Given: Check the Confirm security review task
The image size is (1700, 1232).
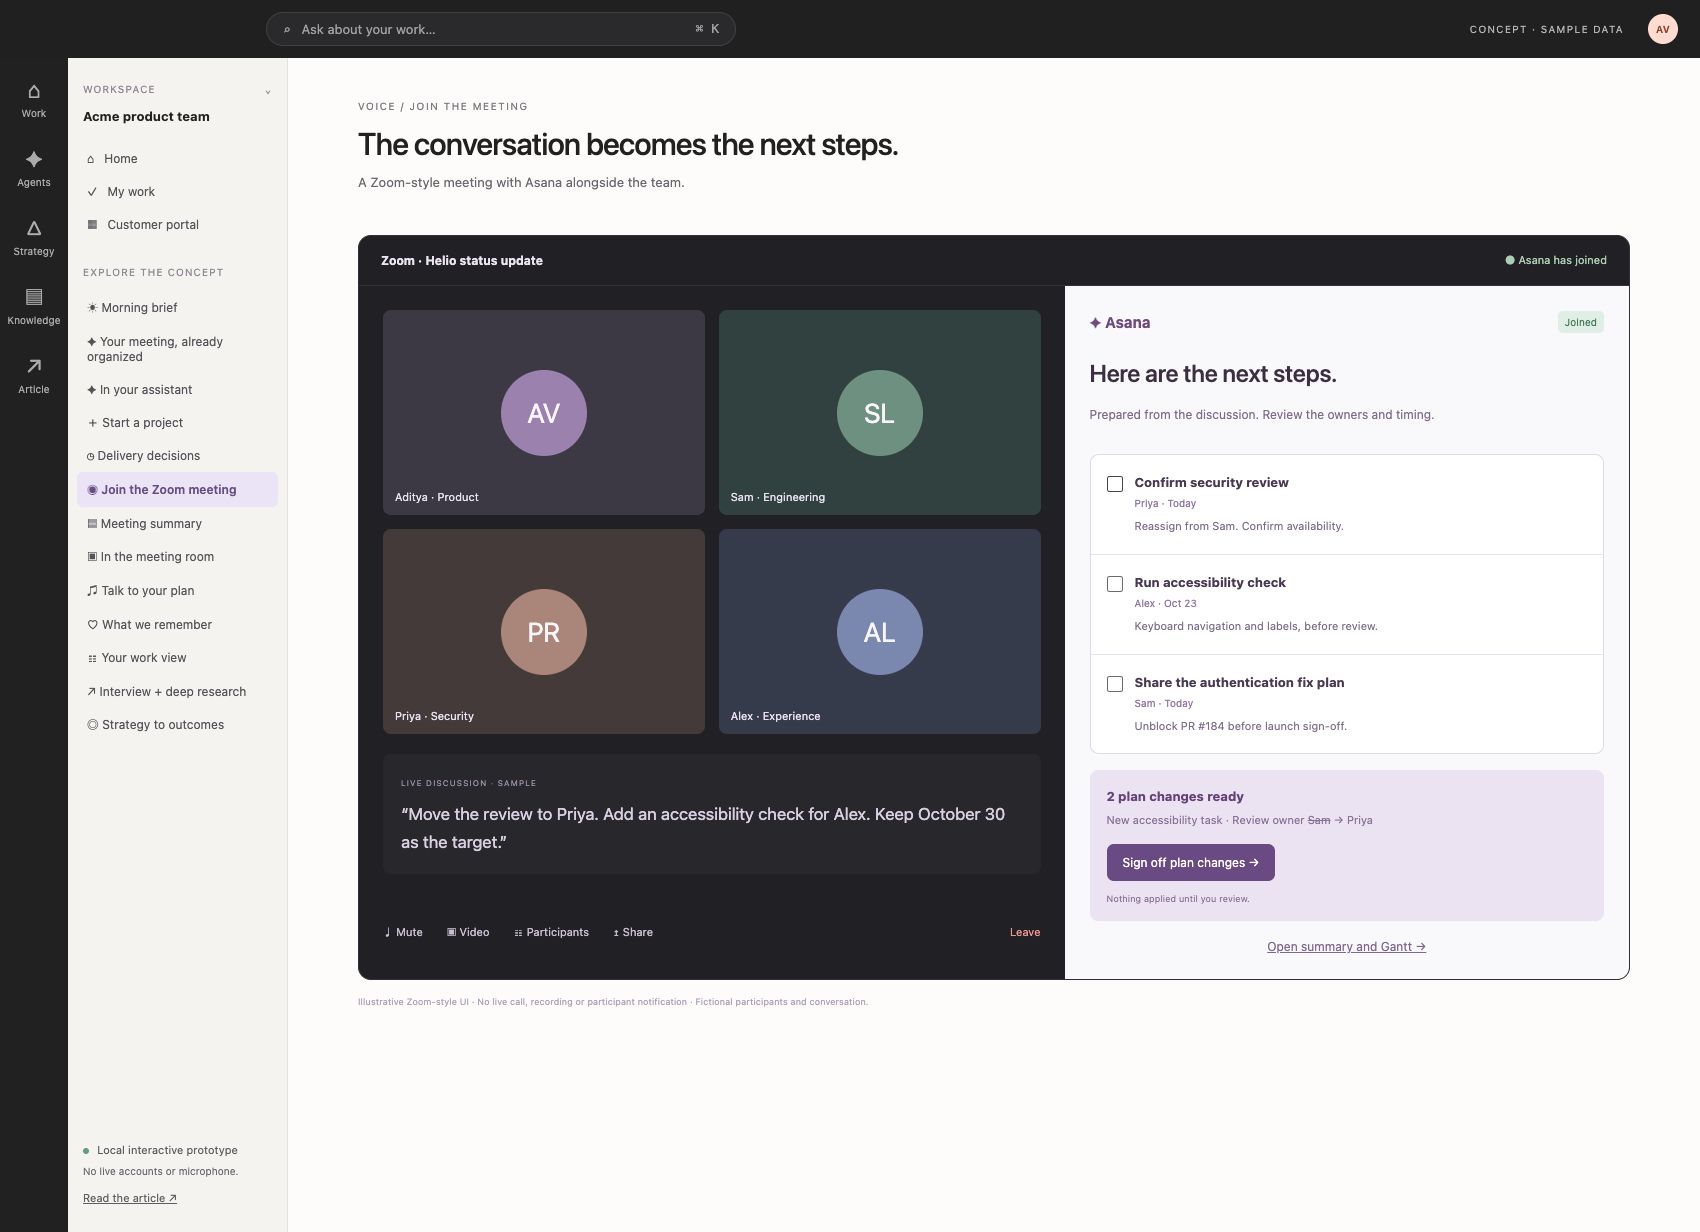Looking at the screenshot, I should tap(1115, 484).
